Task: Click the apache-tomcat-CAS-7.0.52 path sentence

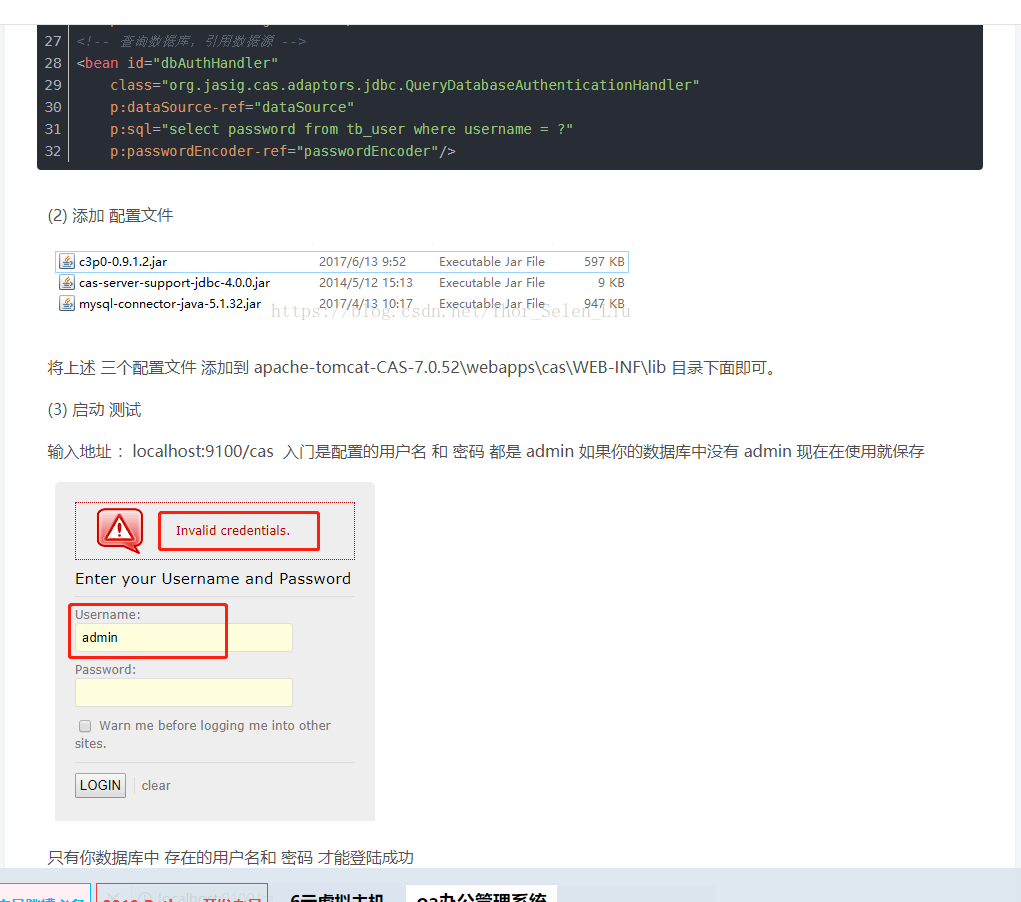Action: [412, 368]
